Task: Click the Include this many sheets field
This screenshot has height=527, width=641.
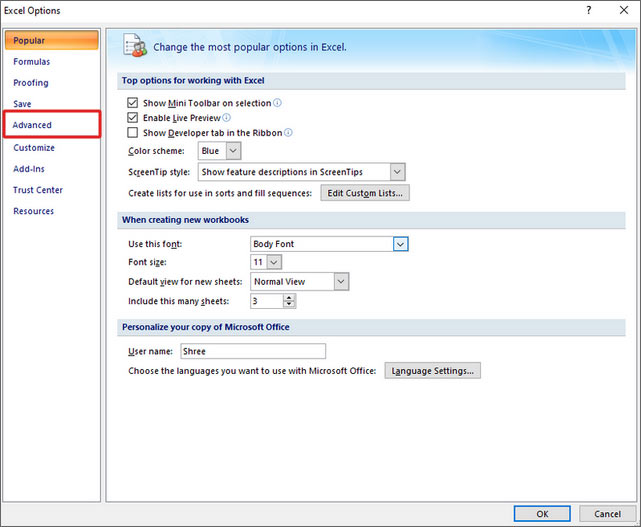Action: 267,301
